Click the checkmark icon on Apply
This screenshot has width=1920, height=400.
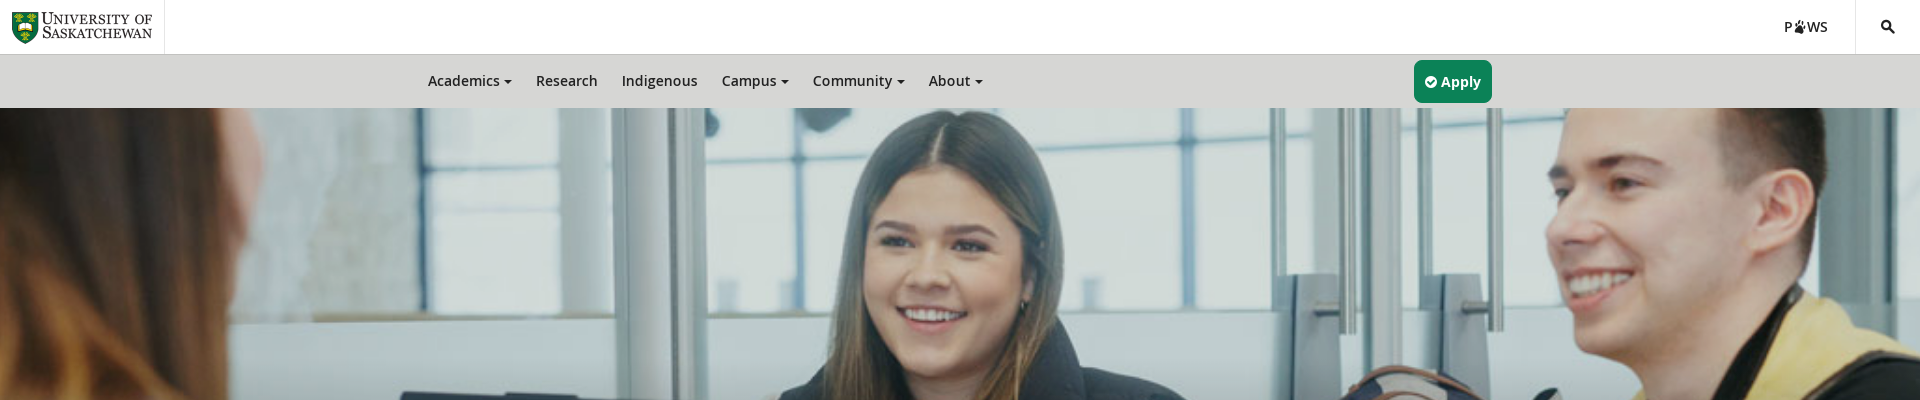[x=1431, y=82]
